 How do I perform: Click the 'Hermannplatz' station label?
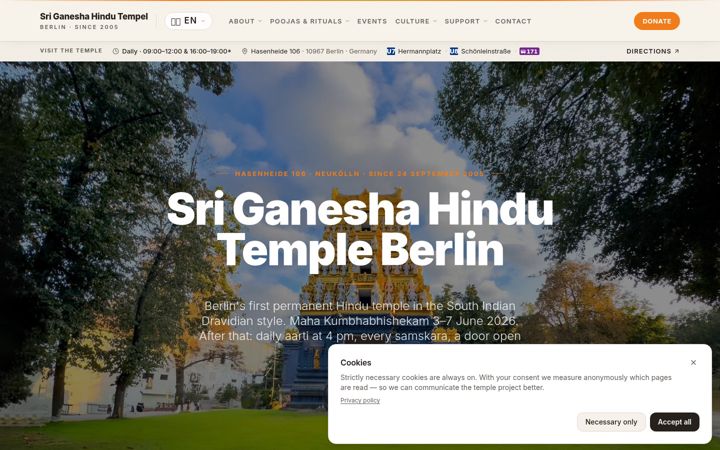[419, 51]
